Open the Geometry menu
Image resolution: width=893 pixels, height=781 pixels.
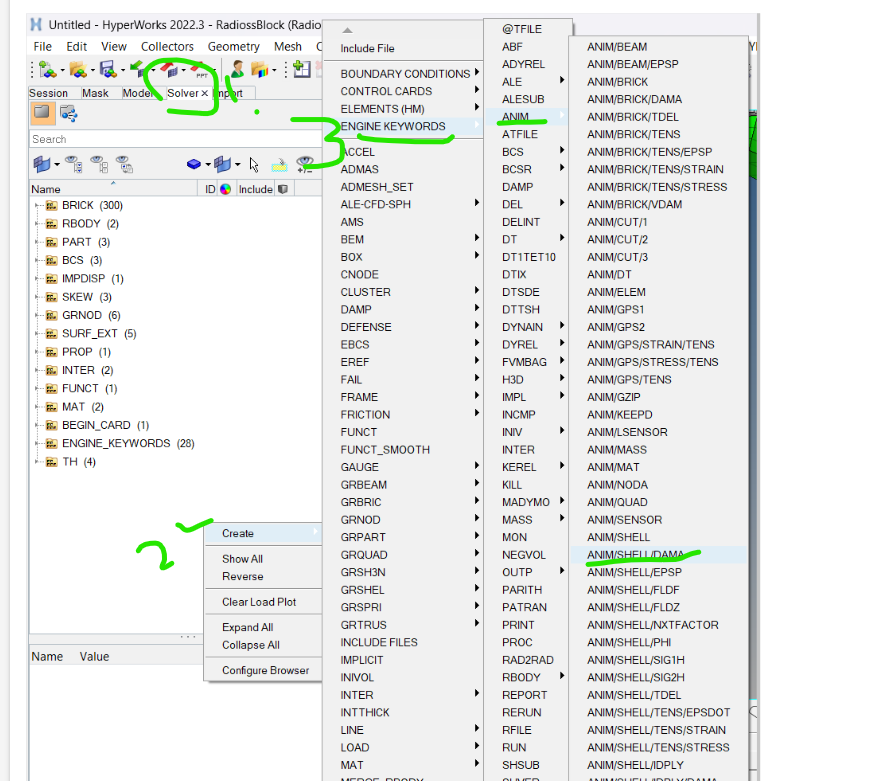(234, 47)
